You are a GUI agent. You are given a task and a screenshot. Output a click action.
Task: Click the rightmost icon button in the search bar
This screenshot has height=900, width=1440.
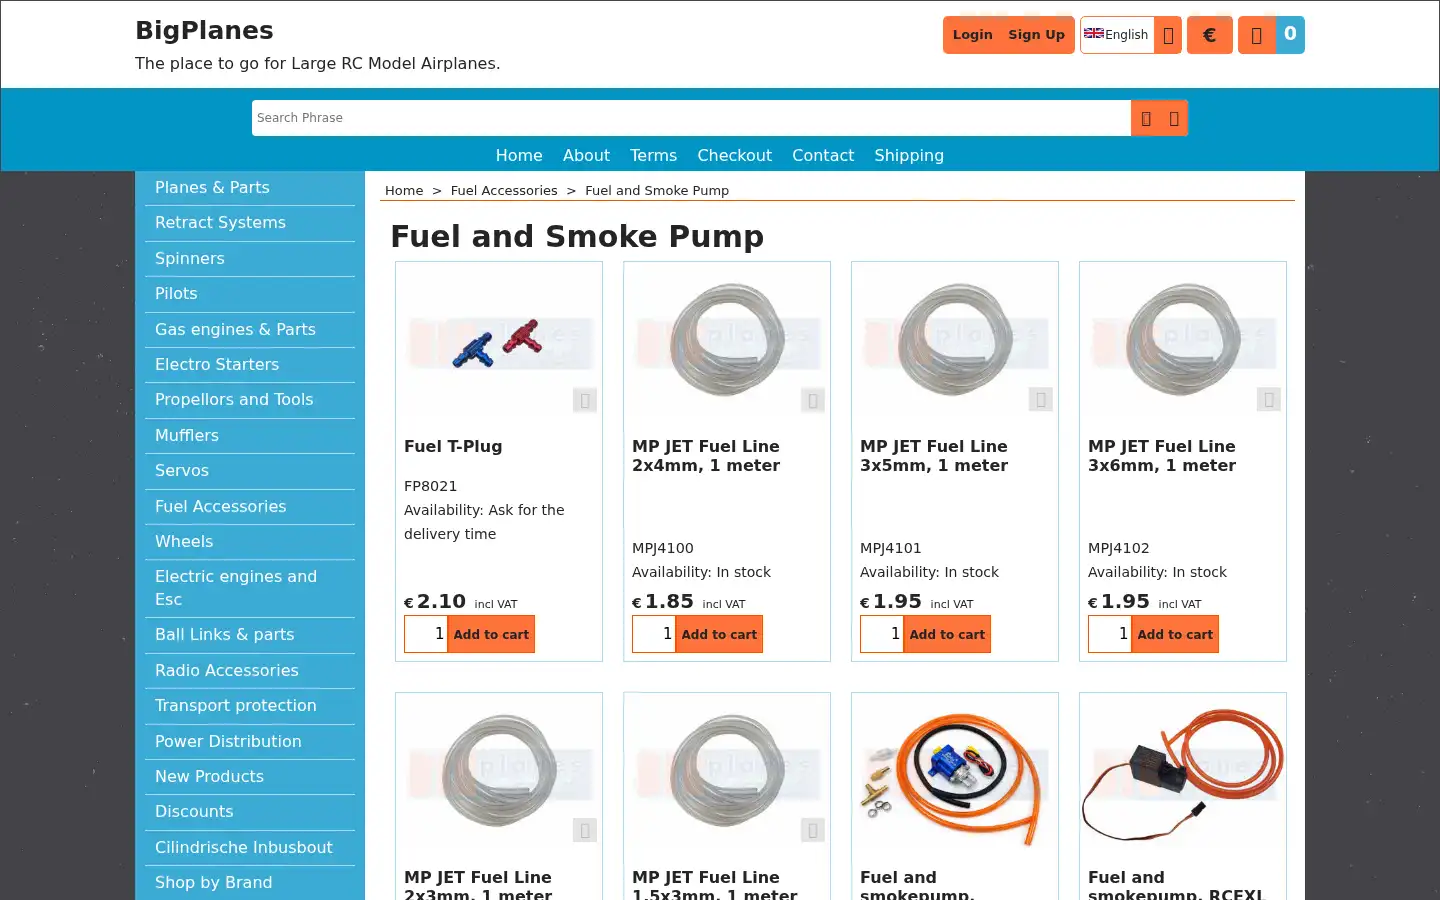(x=1174, y=118)
